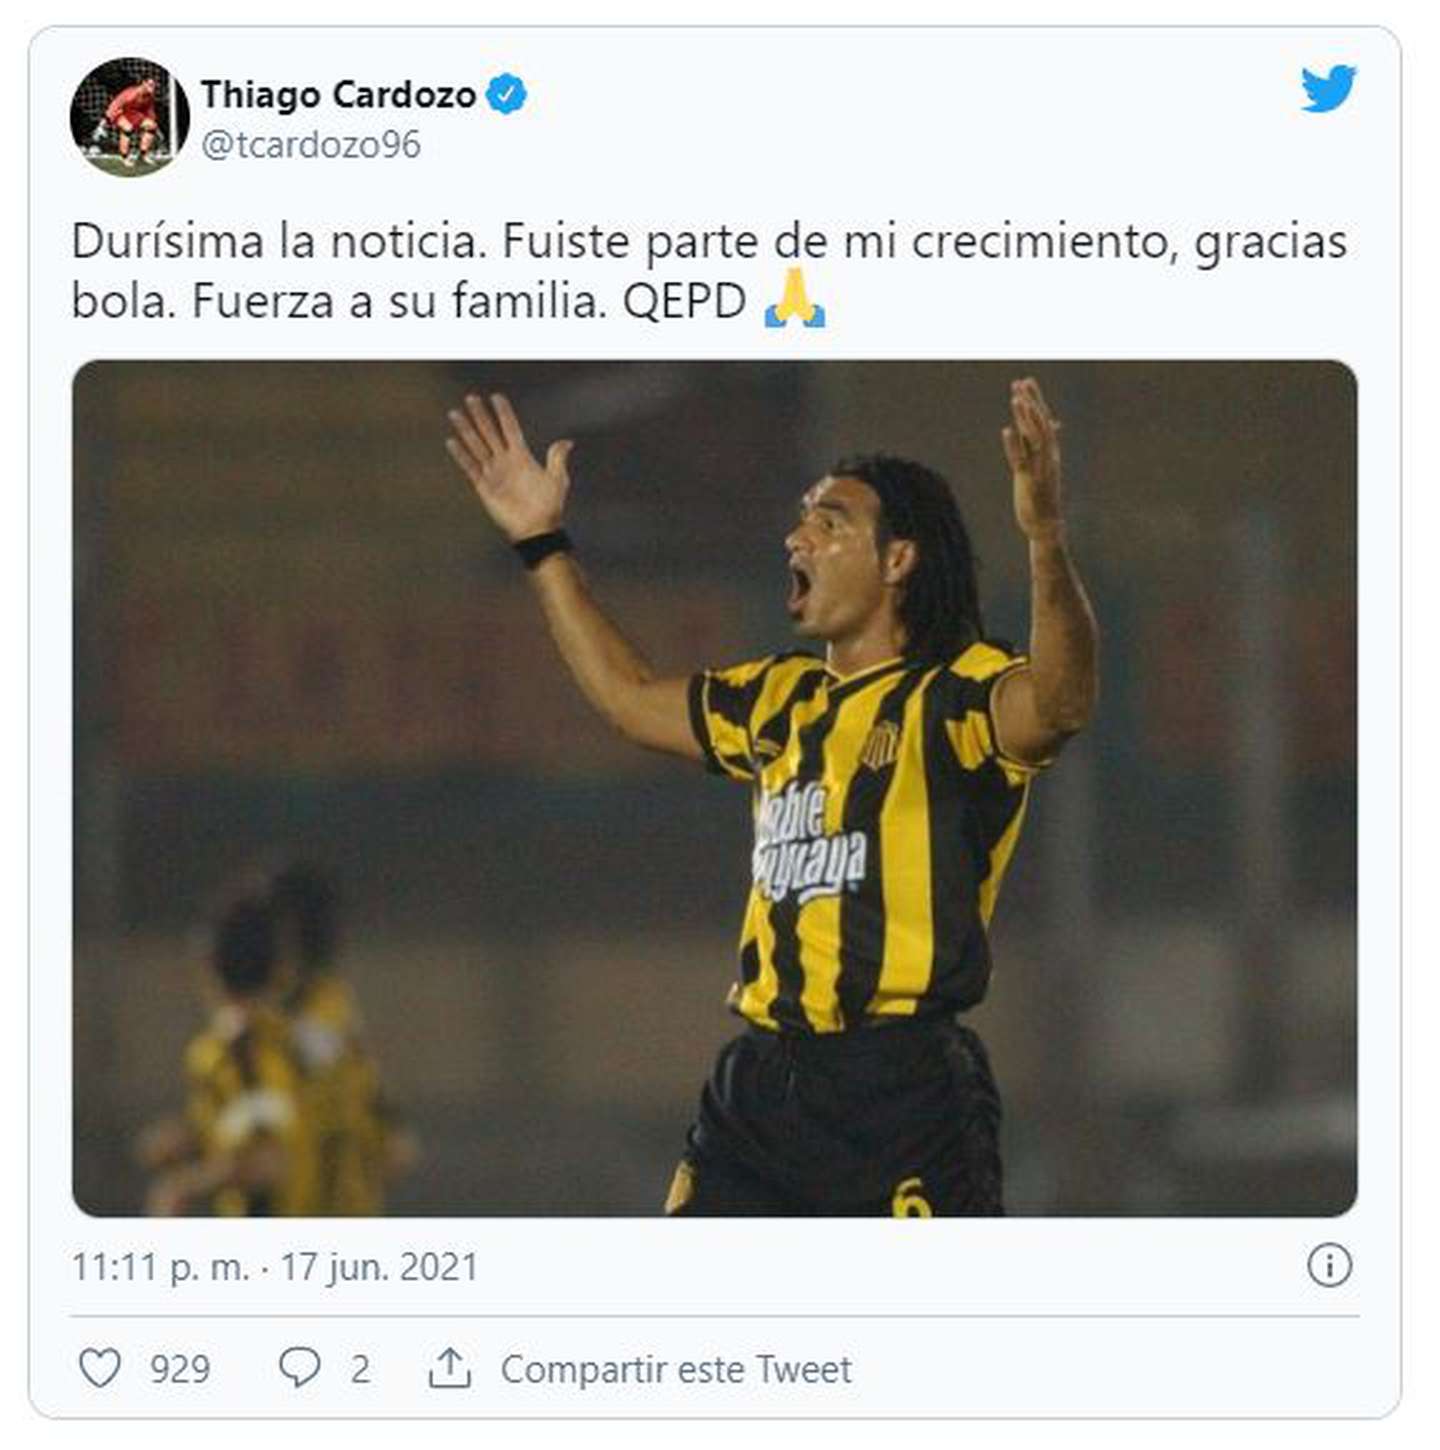Open the likes count 929
The width and height of the screenshot is (1440, 1450).
coord(180,1369)
